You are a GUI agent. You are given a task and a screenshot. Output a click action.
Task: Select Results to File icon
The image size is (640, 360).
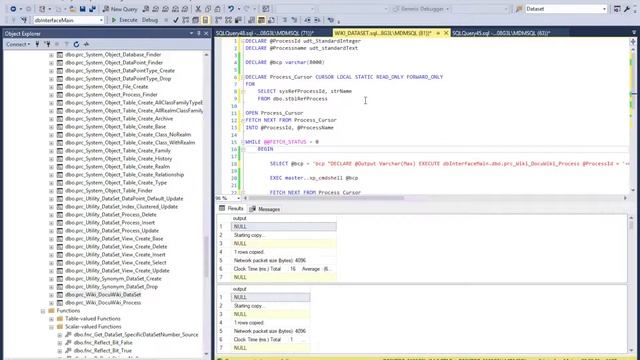[271, 20]
